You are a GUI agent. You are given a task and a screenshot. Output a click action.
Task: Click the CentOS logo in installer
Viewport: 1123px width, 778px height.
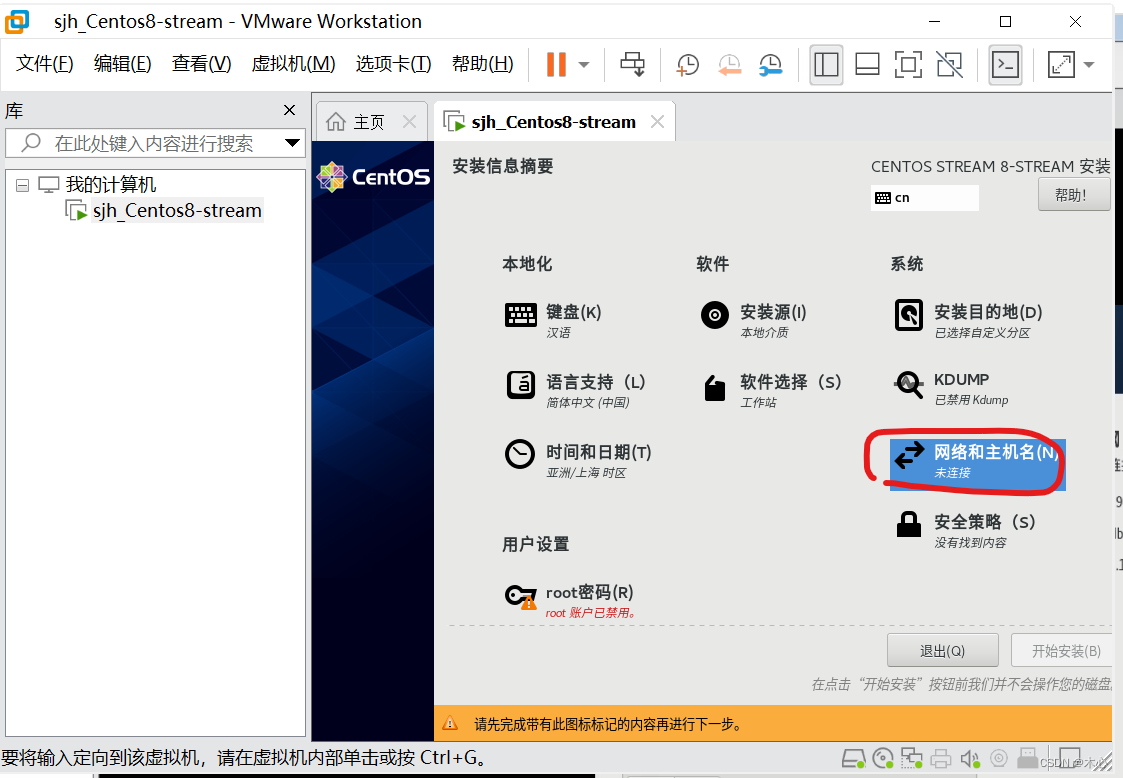coord(373,177)
